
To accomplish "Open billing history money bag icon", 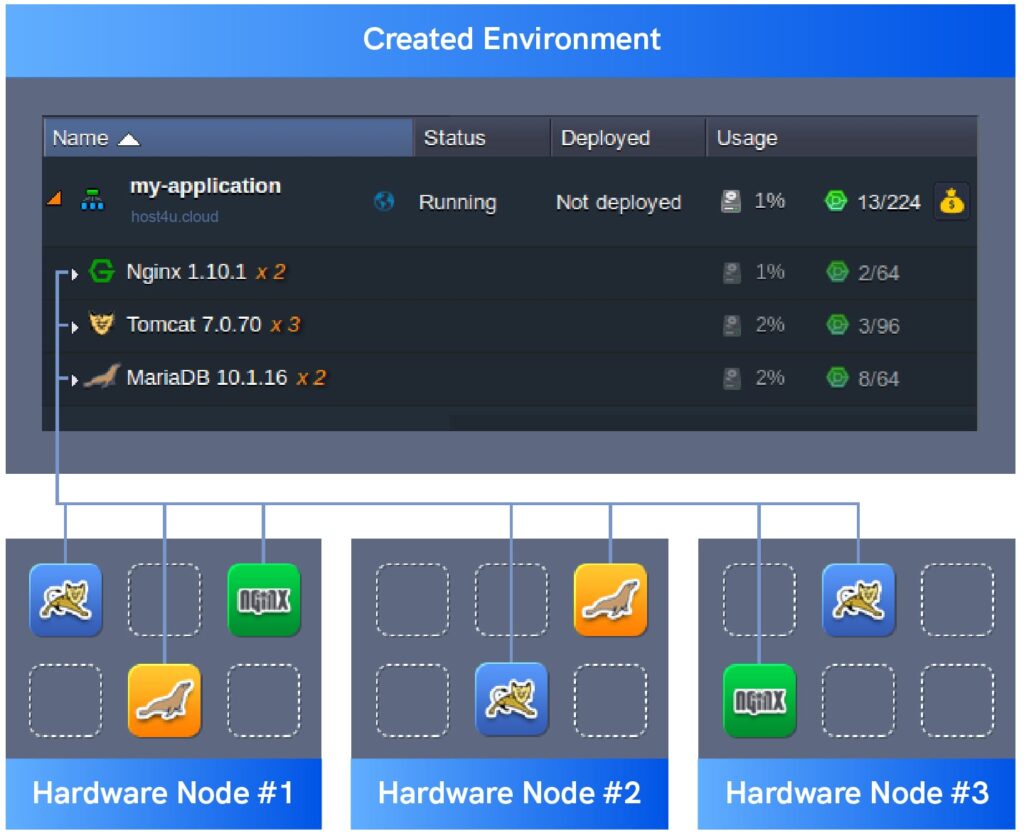I will click(952, 201).
